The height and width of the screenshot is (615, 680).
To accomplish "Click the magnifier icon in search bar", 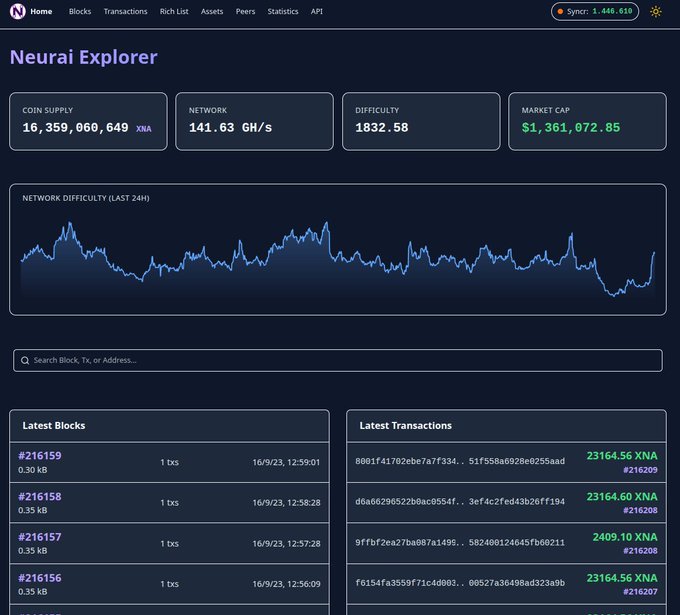I will 25,360.
